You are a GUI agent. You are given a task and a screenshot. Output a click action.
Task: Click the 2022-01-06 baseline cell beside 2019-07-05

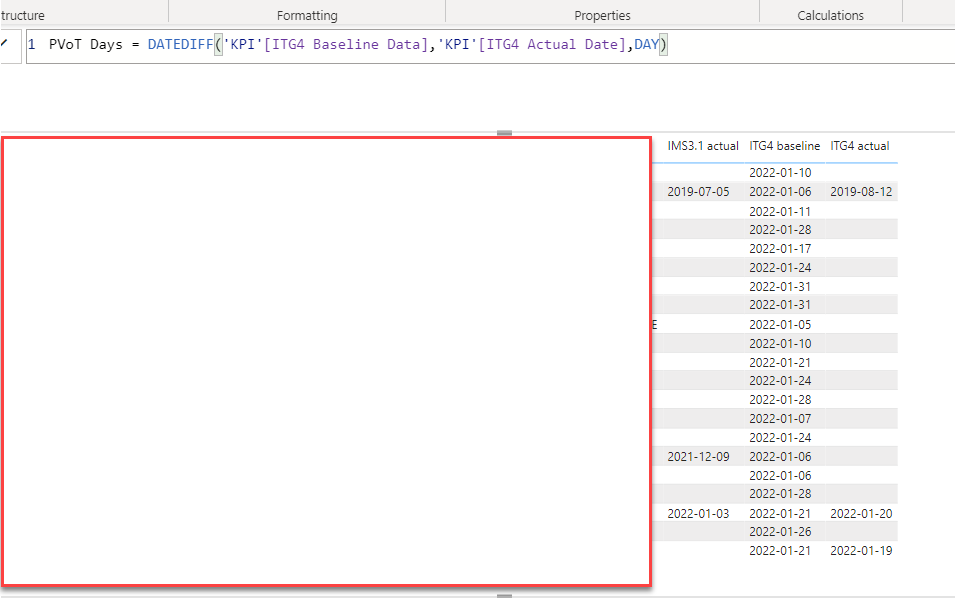780,192
